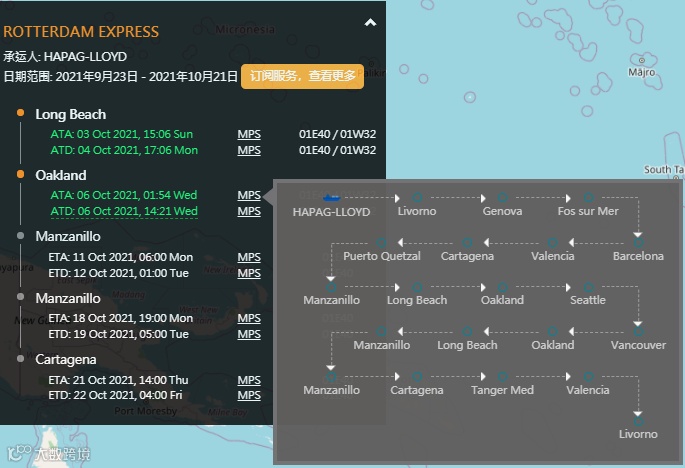Viewport: 685px width, 468px height.
Task: Click the orange subscribe service button
Action: pyautogui.click(x=302, y=76)
